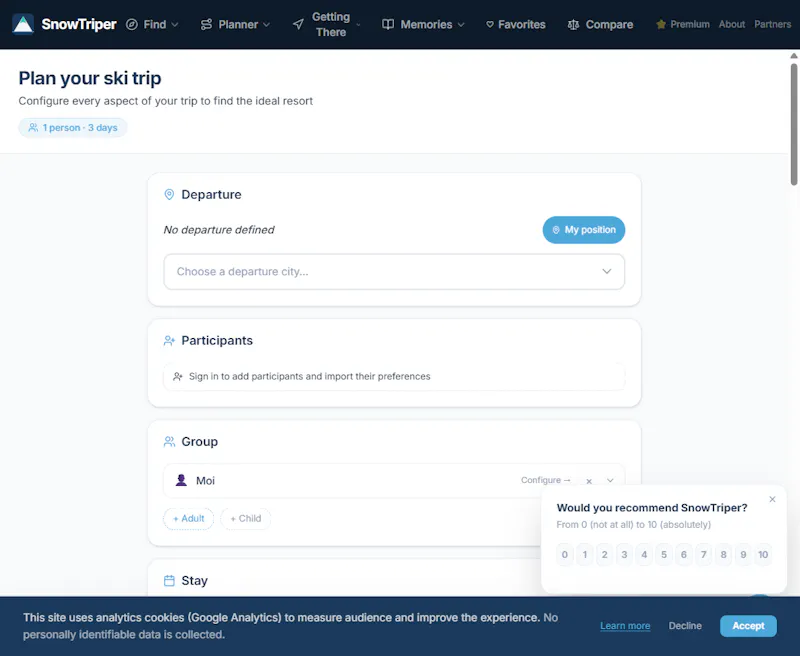Click the Premium star icon
Viewport: 800px width, 656px height.
(661, 24)
